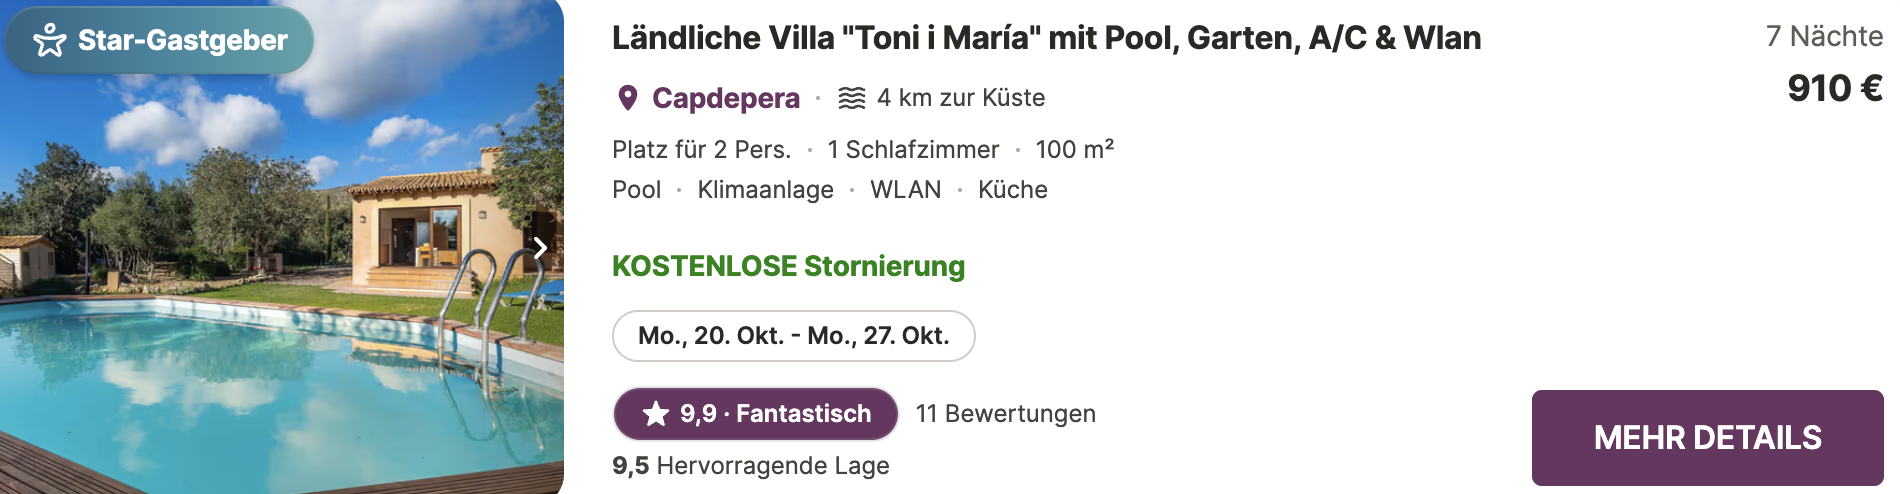This screenshot has width=1900, height=494.
Task: Click the MEHR DETAILS button
Action: tap(1708, 438)
